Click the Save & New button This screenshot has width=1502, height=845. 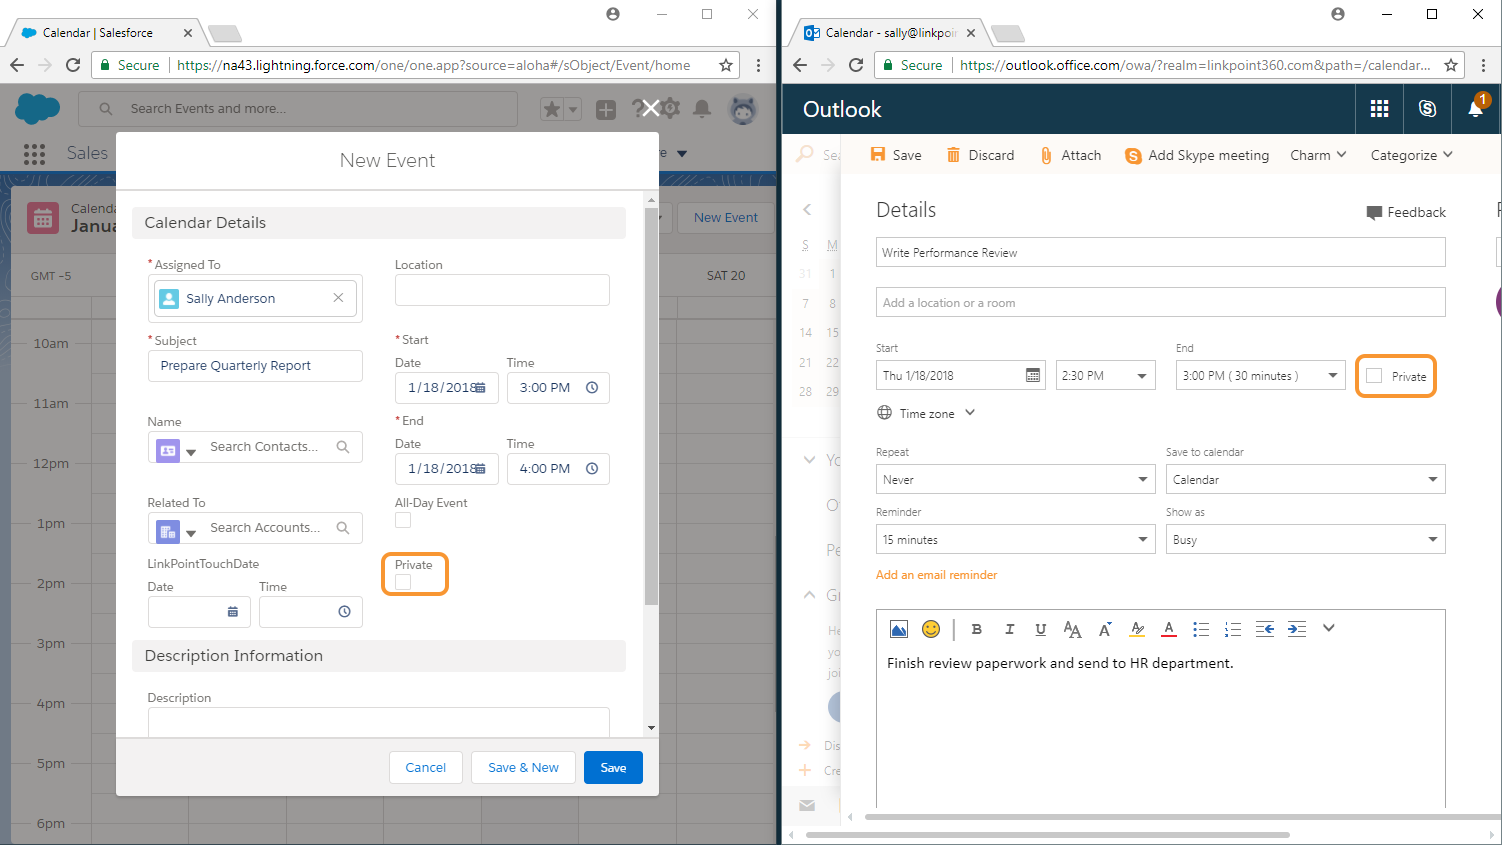click(x=523, y=767)
